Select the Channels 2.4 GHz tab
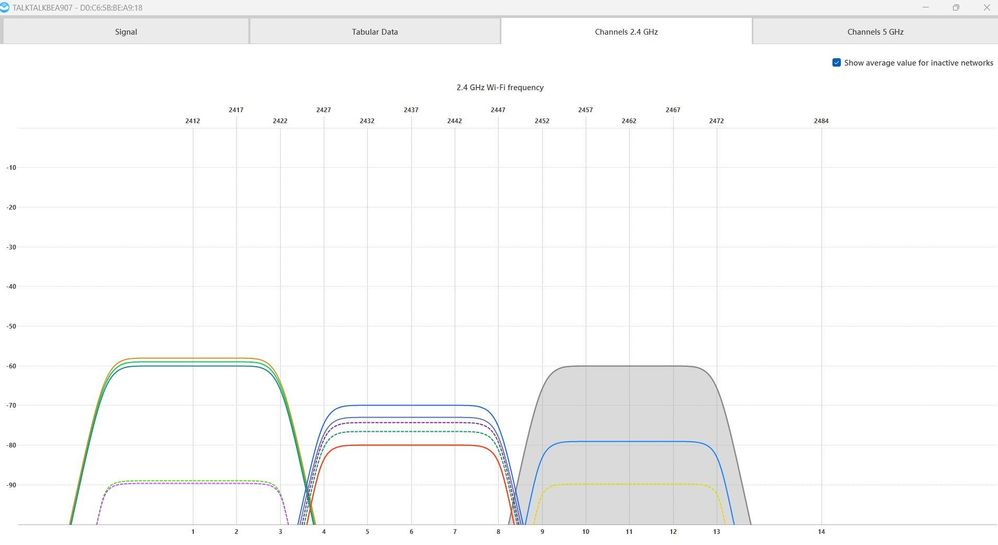This screenshot has height=545, width=998. (626, 32)
